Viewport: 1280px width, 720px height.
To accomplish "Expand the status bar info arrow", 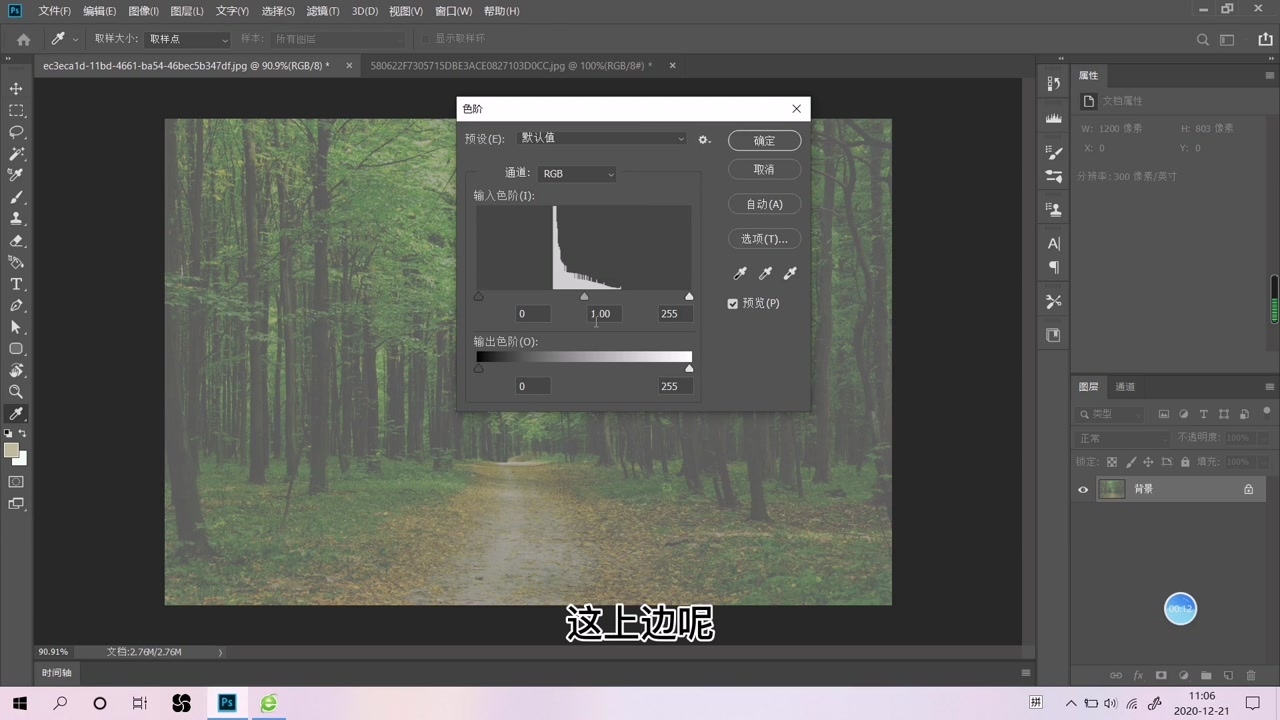I will [x=220, y=652].
